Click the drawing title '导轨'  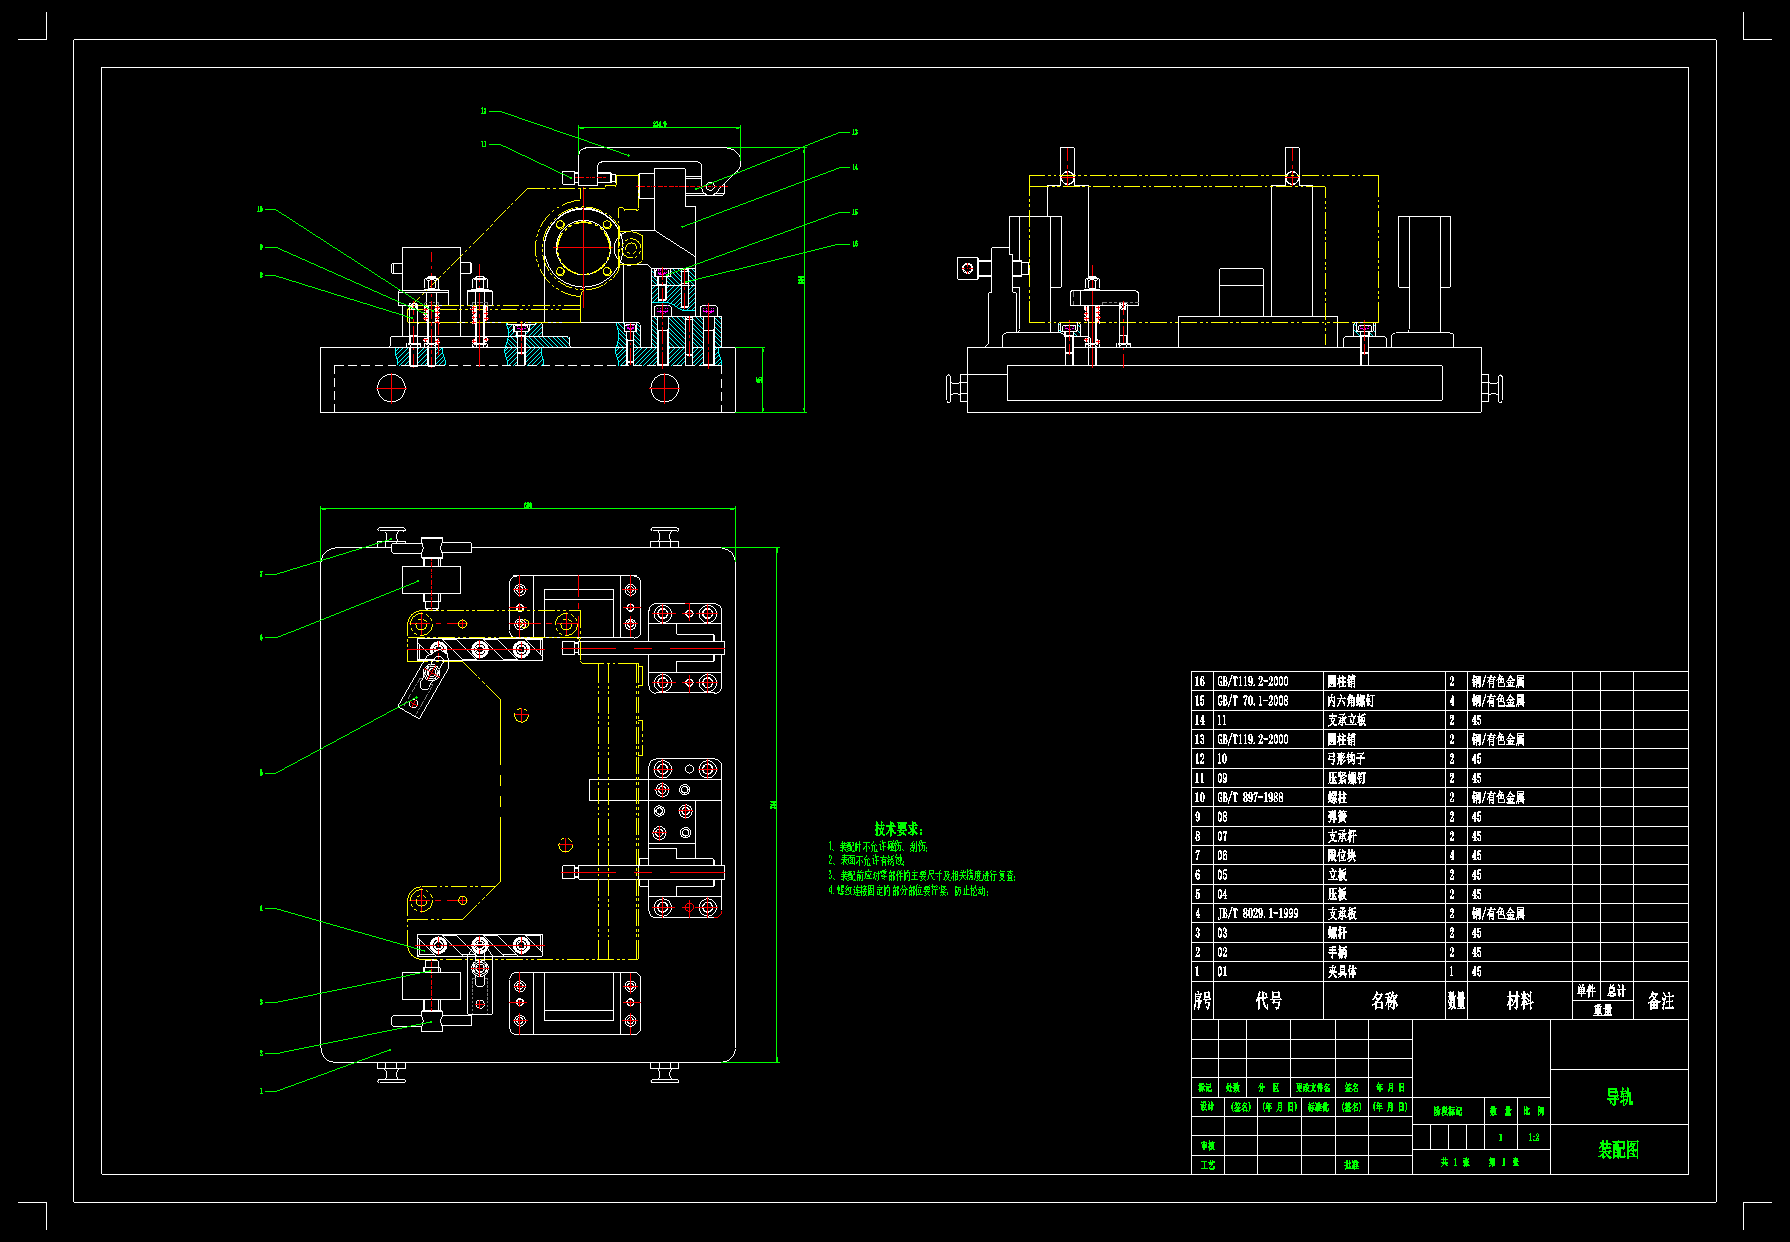point(1619,1097)
